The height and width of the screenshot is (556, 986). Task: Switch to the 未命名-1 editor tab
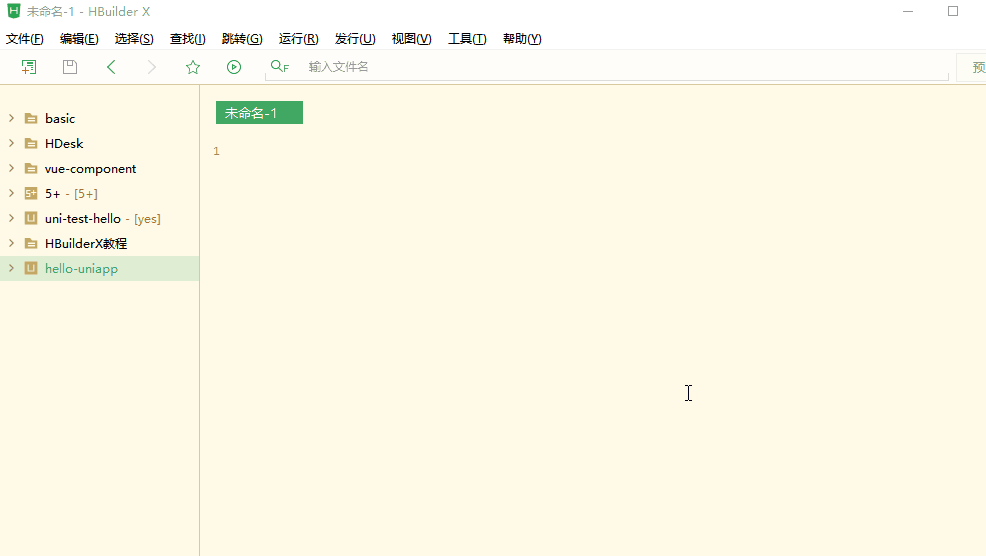(259, 113)
